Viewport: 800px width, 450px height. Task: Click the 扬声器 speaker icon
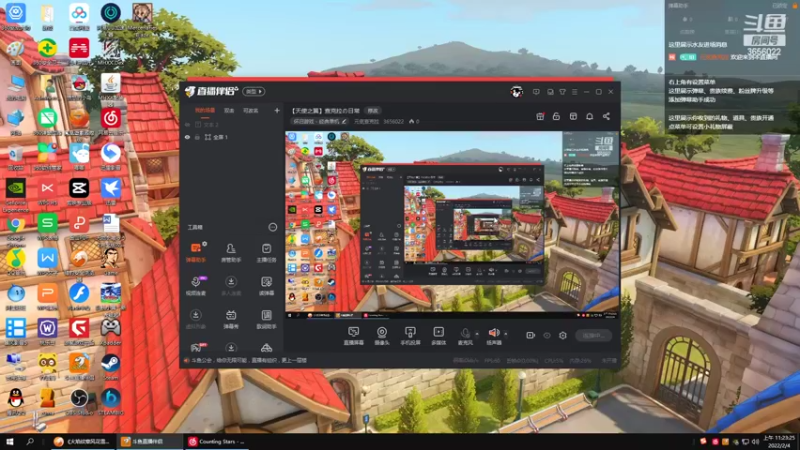click(494, 335)
